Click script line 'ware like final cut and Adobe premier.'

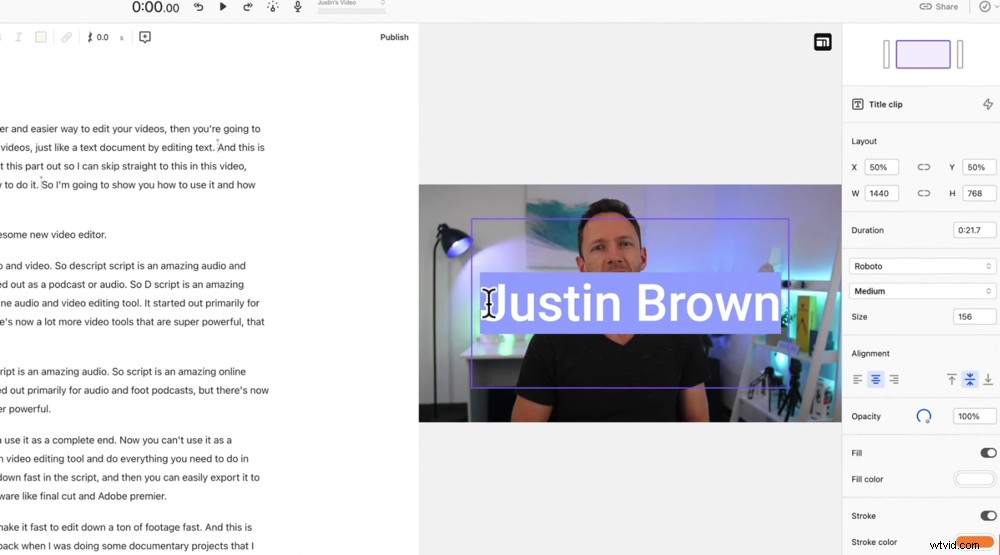click(84, 496)
